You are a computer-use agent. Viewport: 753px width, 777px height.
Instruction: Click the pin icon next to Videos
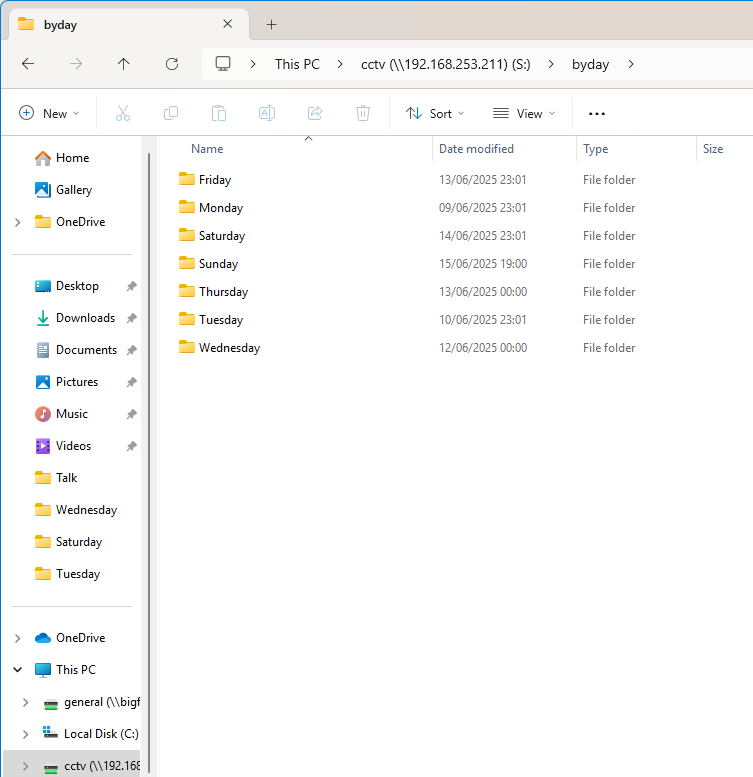pyautogui.click(x=131, y=446)
